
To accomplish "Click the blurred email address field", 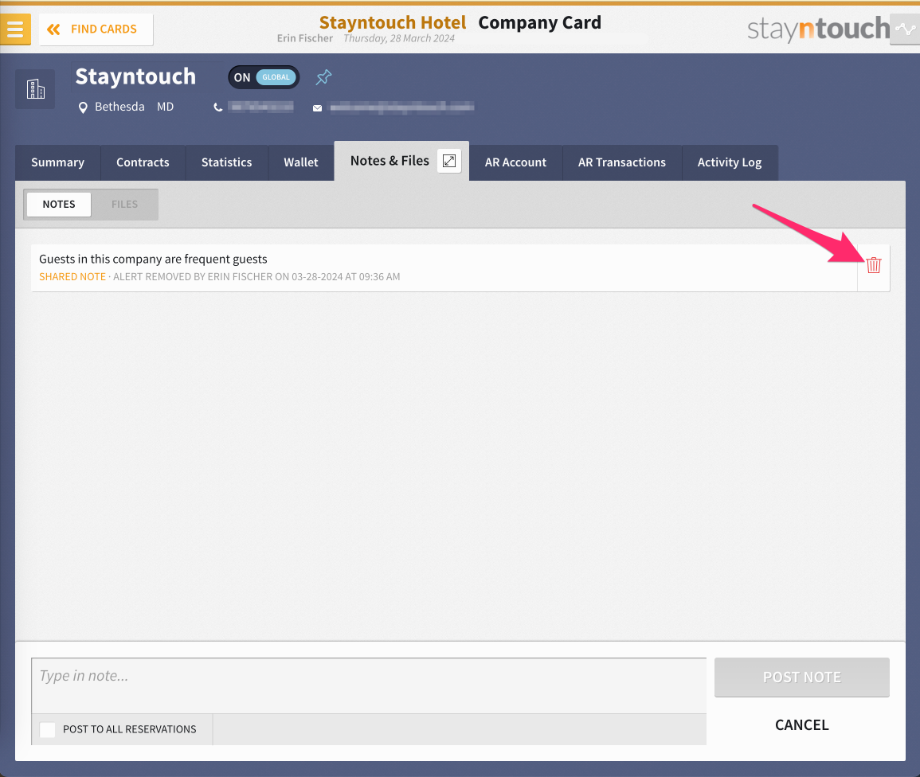I will tap(402, 107).
